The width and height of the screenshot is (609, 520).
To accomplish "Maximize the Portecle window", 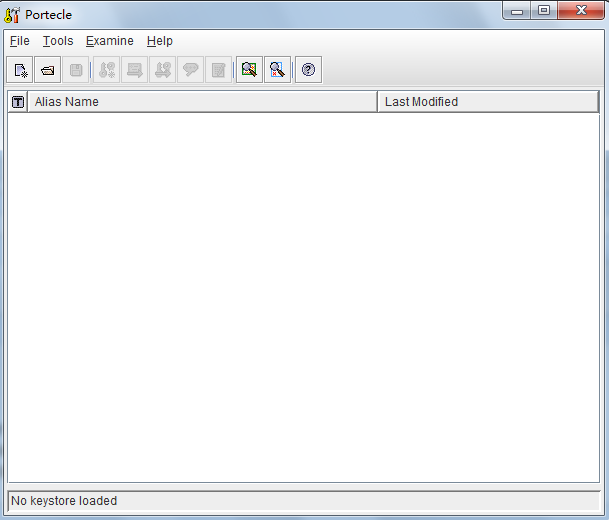I will click(544, 11).
